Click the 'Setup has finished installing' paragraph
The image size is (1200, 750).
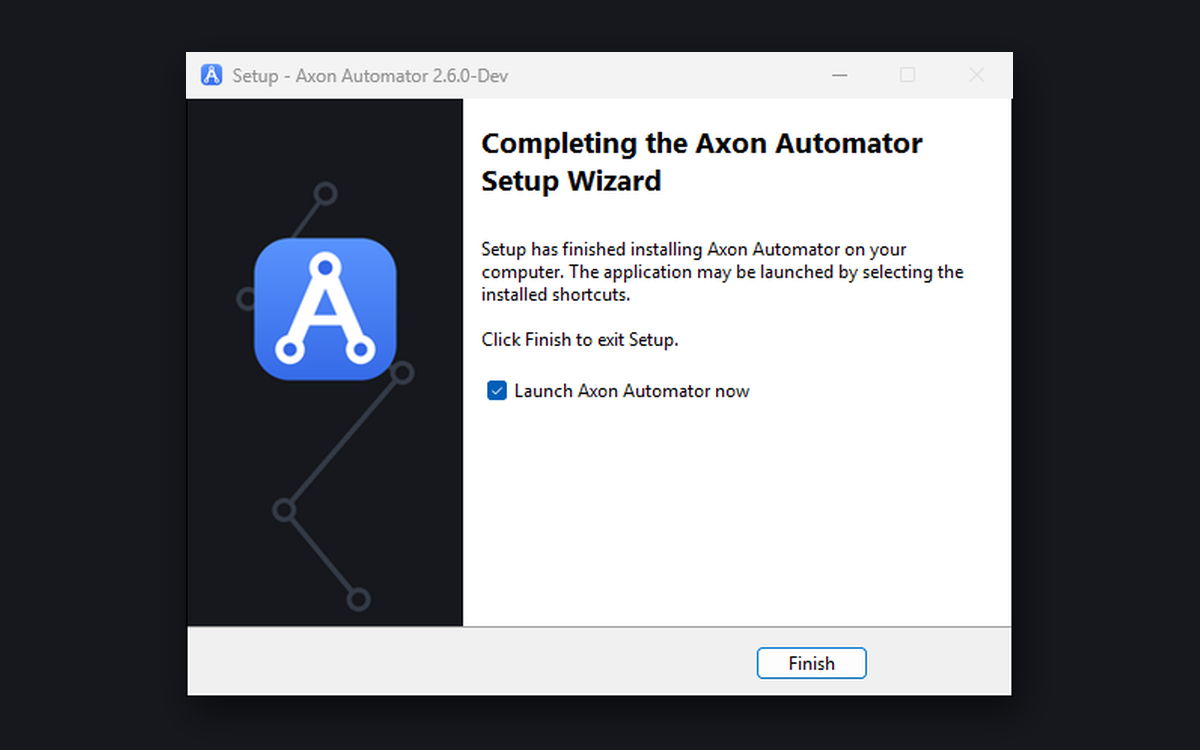pos(722,272)
